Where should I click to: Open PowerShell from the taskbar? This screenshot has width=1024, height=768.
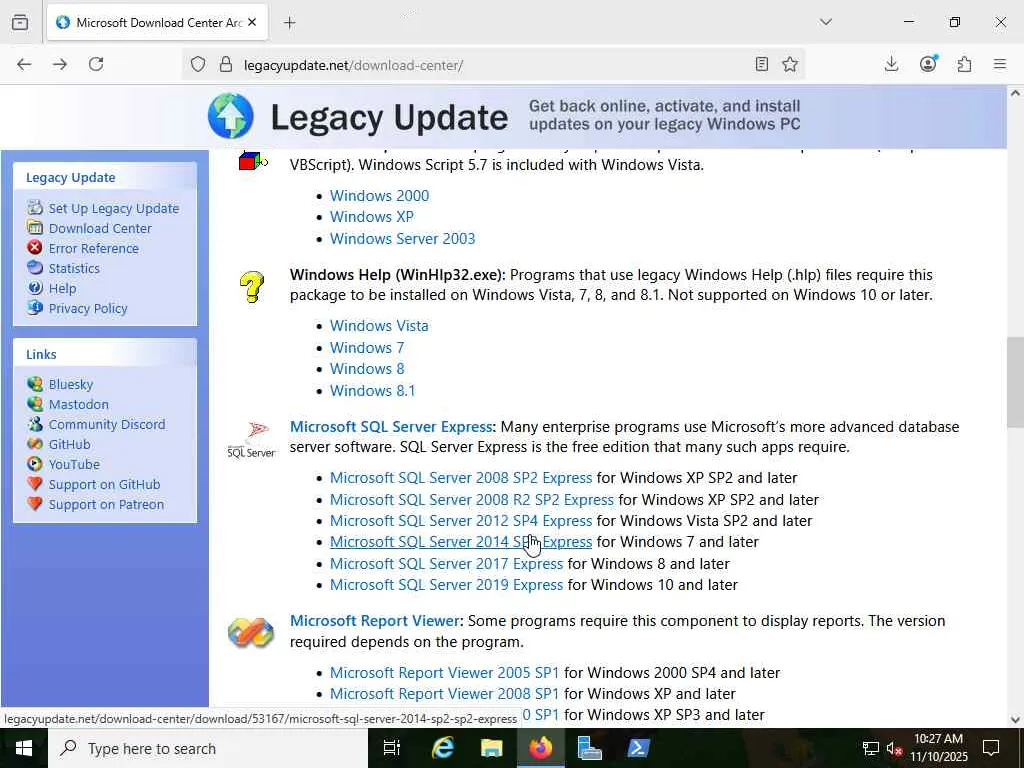pos(638,748)
